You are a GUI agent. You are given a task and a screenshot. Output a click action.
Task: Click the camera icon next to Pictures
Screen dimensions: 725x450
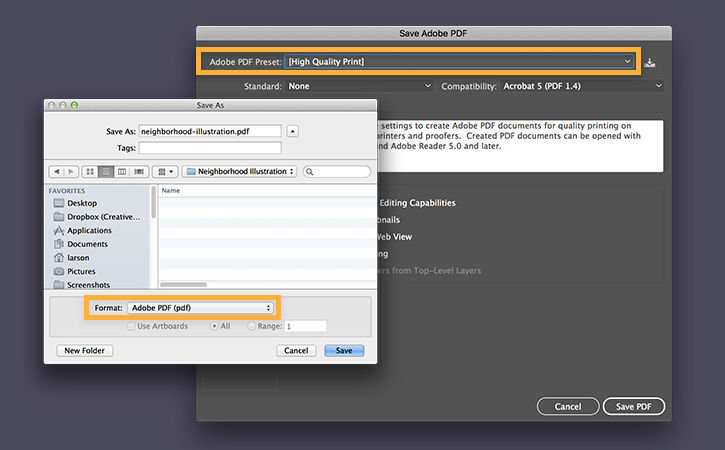pyautogui.click(x=59, y=271)
